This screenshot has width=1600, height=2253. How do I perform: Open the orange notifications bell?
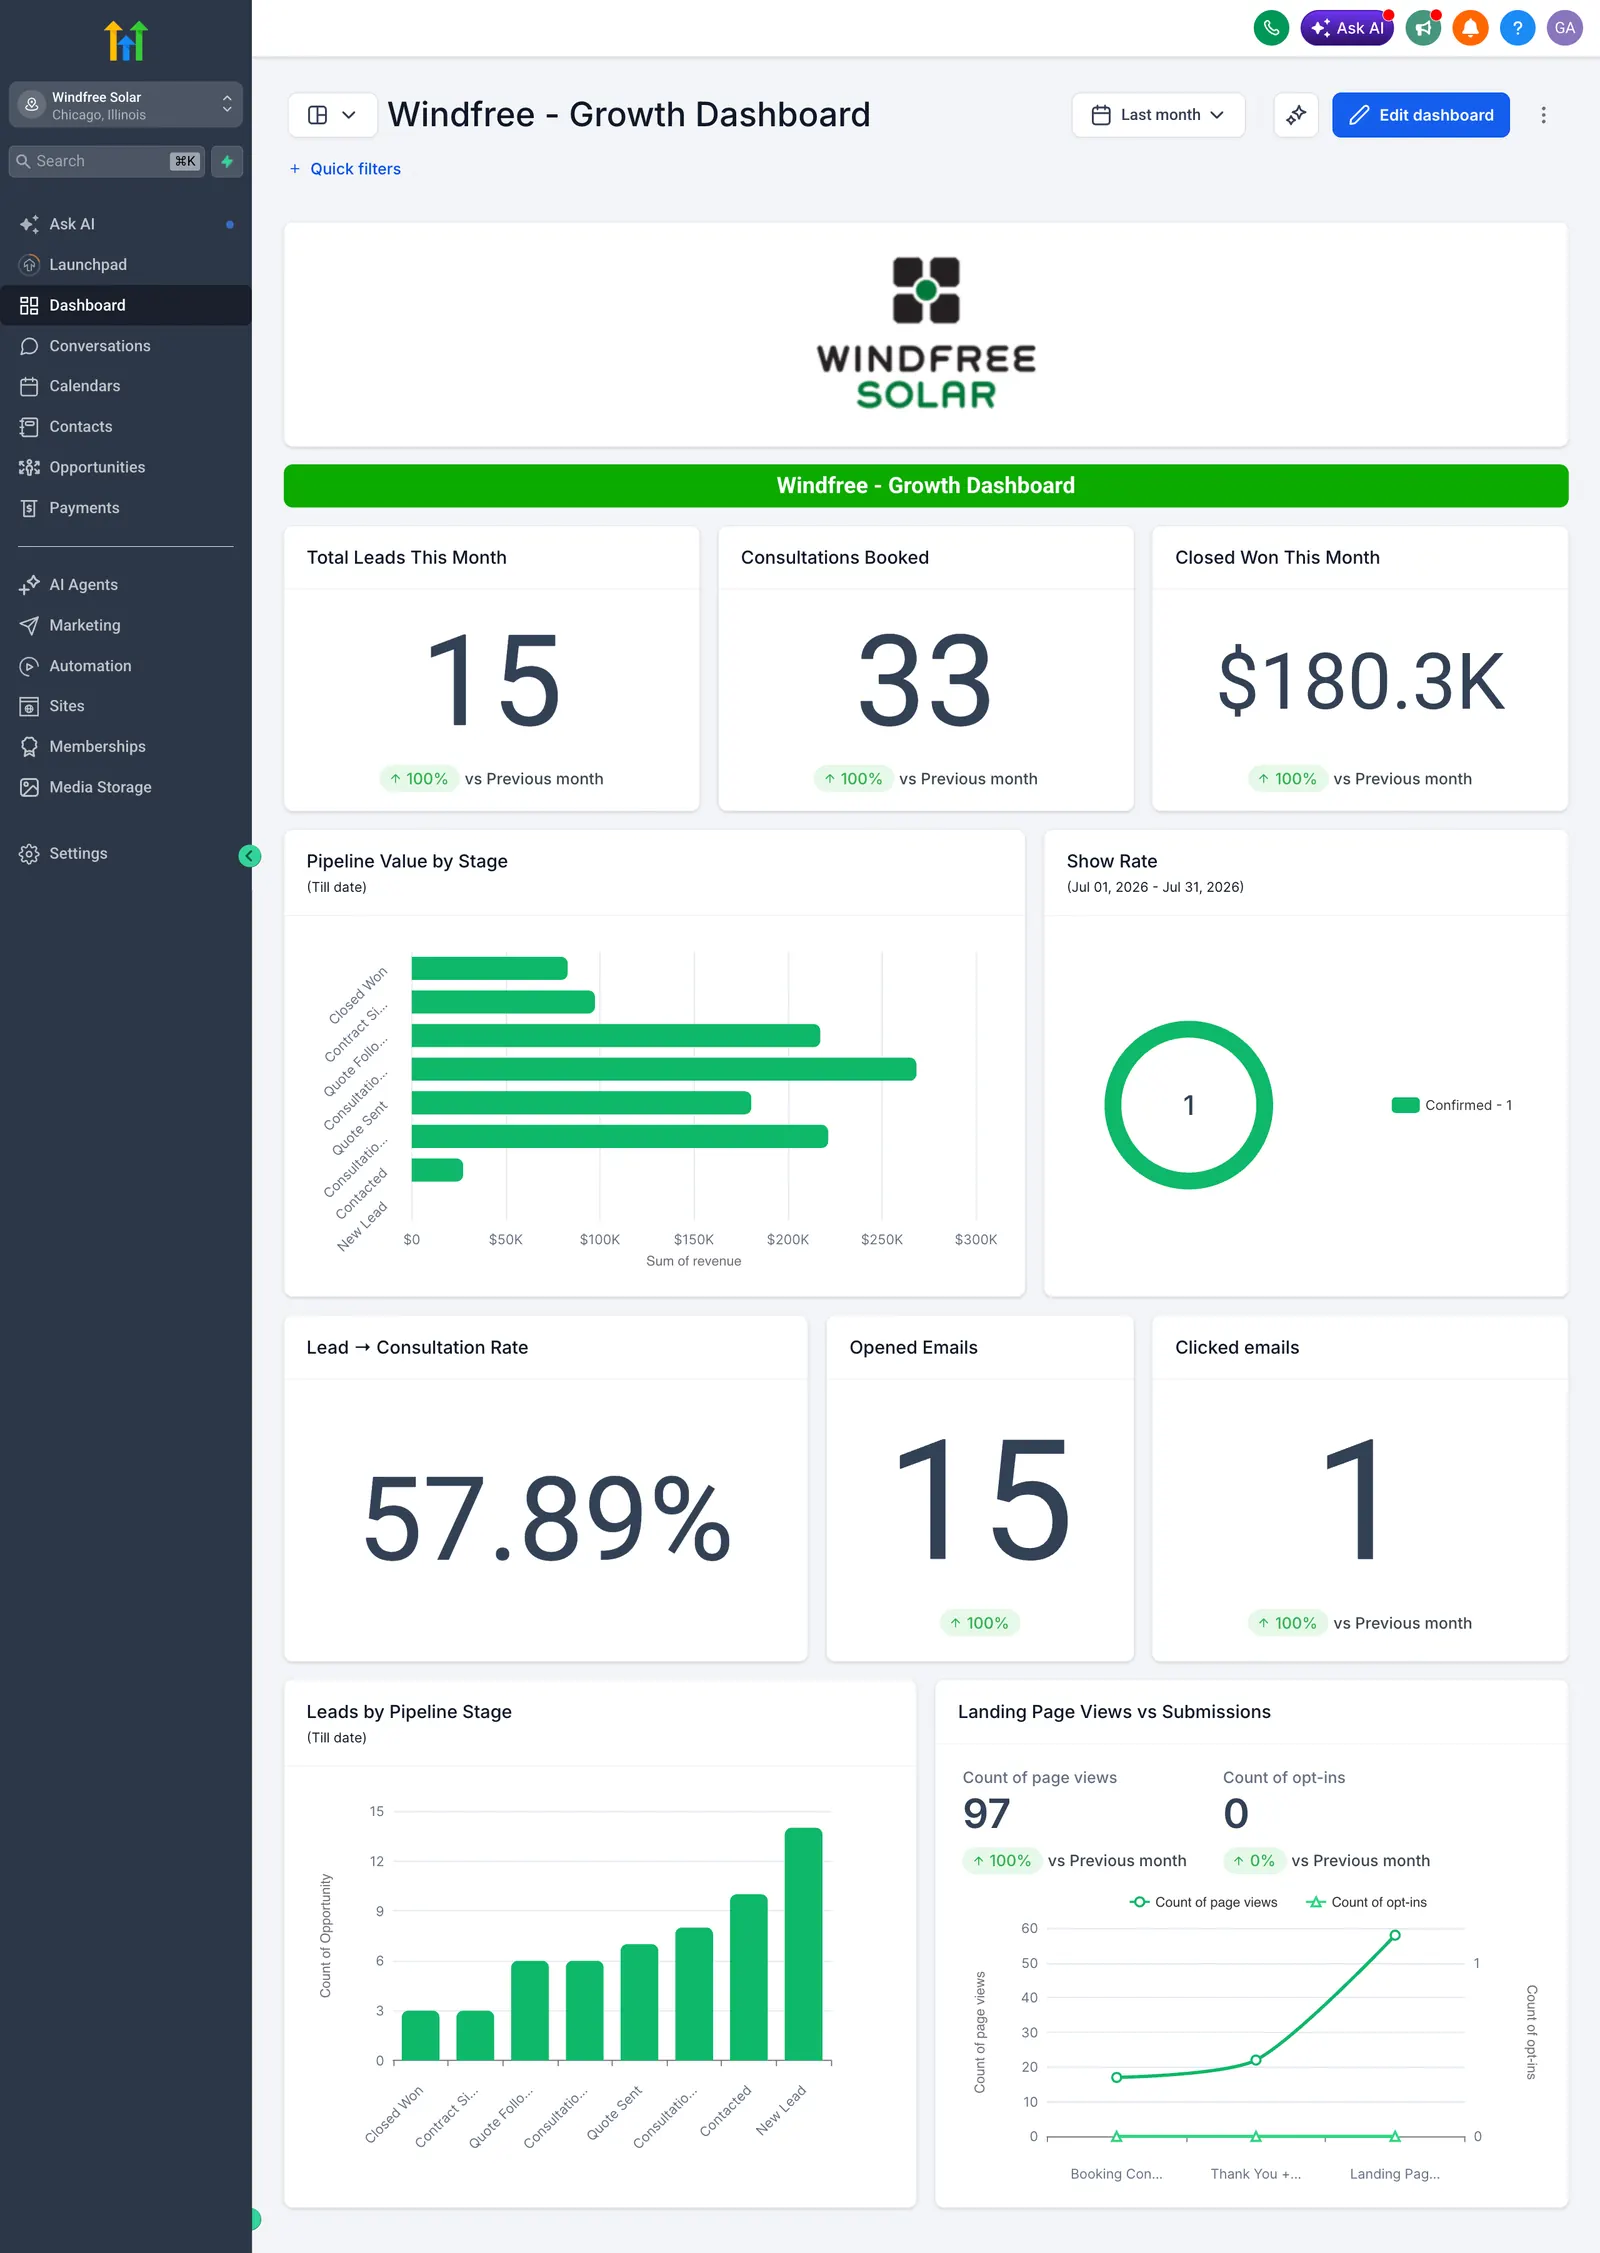[1470, 28]
